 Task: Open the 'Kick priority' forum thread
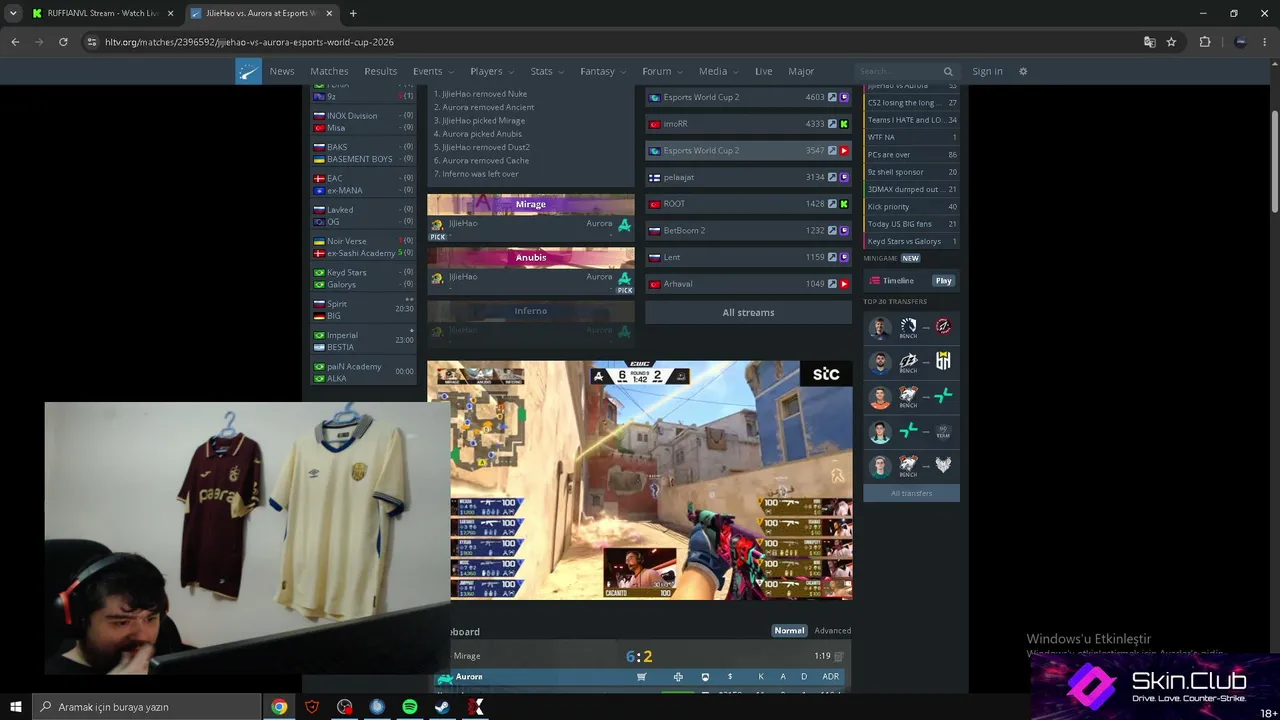pos(912,207)
